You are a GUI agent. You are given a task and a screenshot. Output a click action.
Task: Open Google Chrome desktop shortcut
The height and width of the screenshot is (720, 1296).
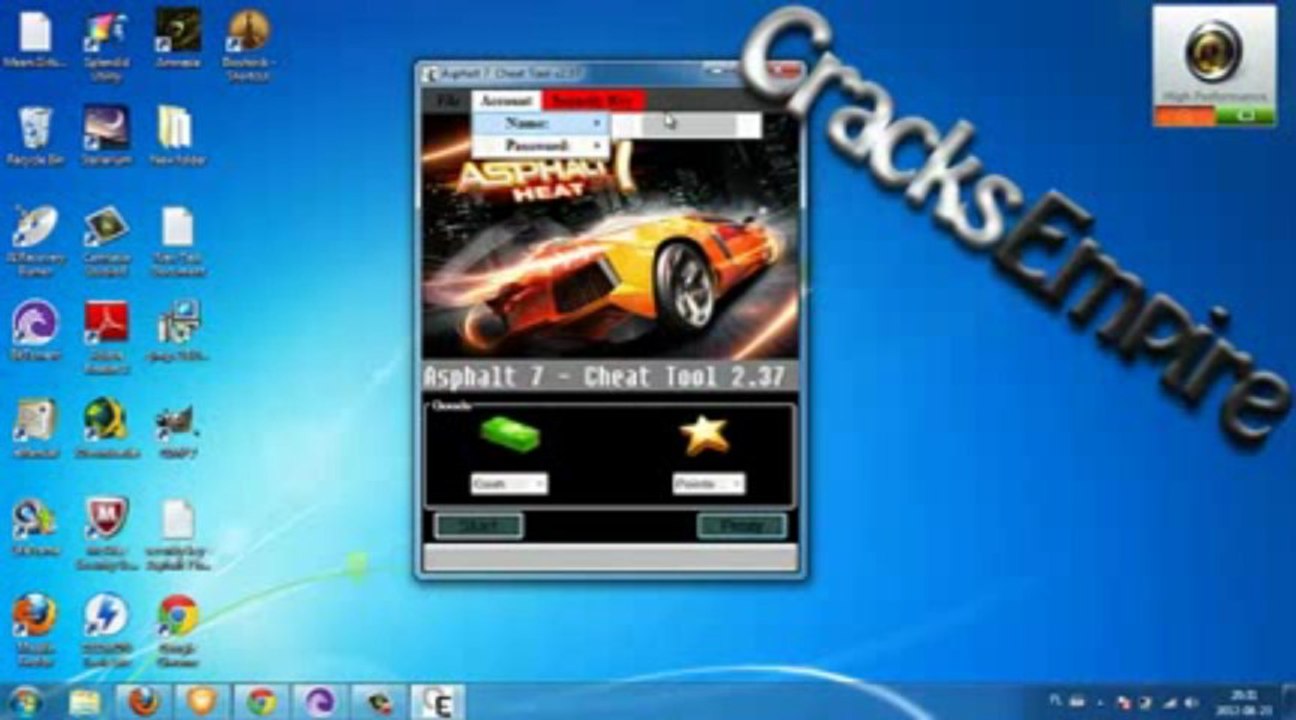click(178, 630)
